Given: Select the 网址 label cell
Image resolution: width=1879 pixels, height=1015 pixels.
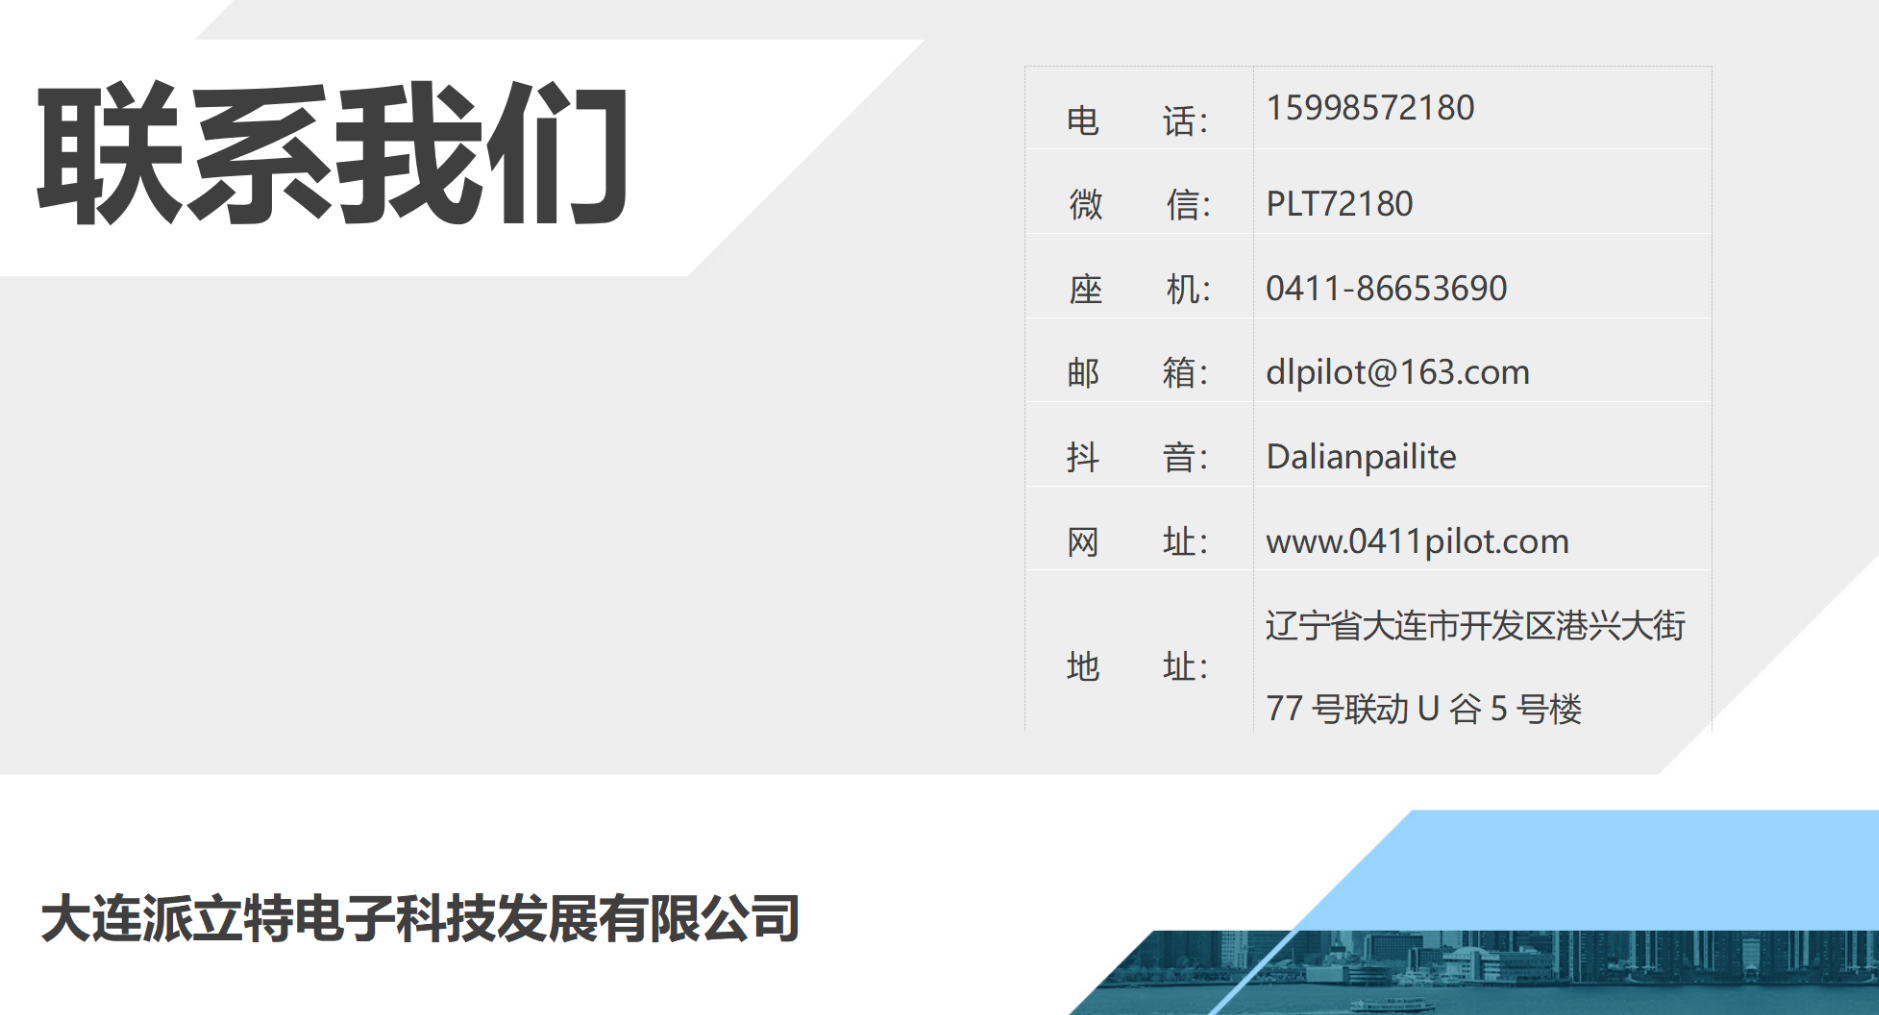Looking at the screenshot, I should point(1137,543).
